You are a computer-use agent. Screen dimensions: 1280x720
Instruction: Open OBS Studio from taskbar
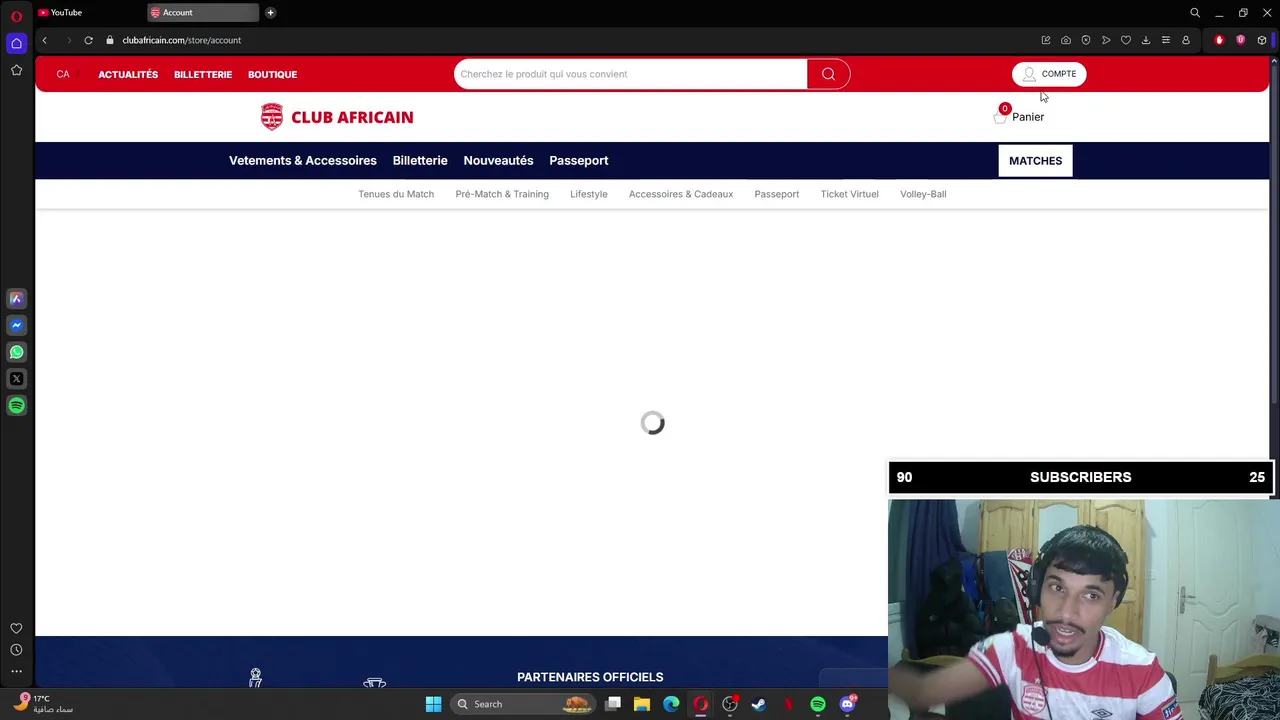[730, 704]
